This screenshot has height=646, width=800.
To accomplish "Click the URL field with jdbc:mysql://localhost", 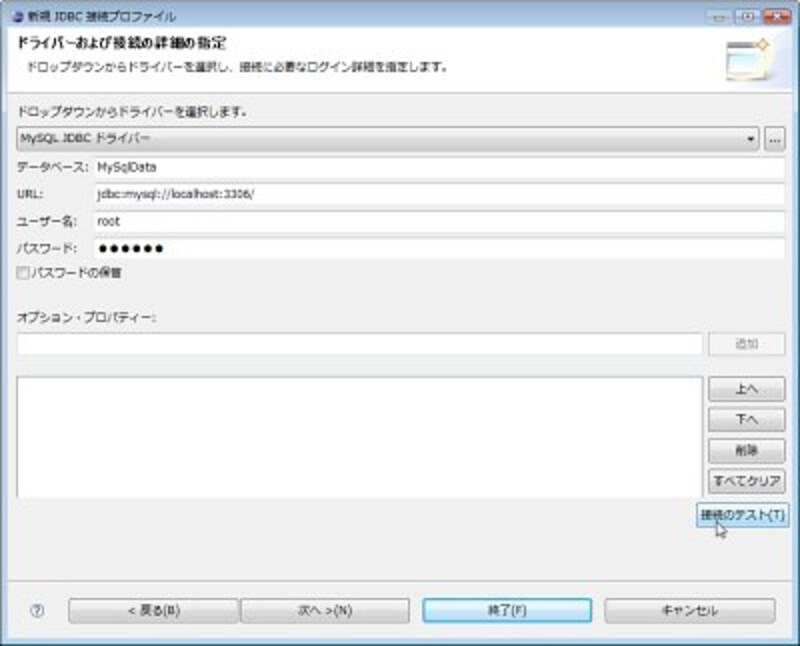I will click(439, 194).
